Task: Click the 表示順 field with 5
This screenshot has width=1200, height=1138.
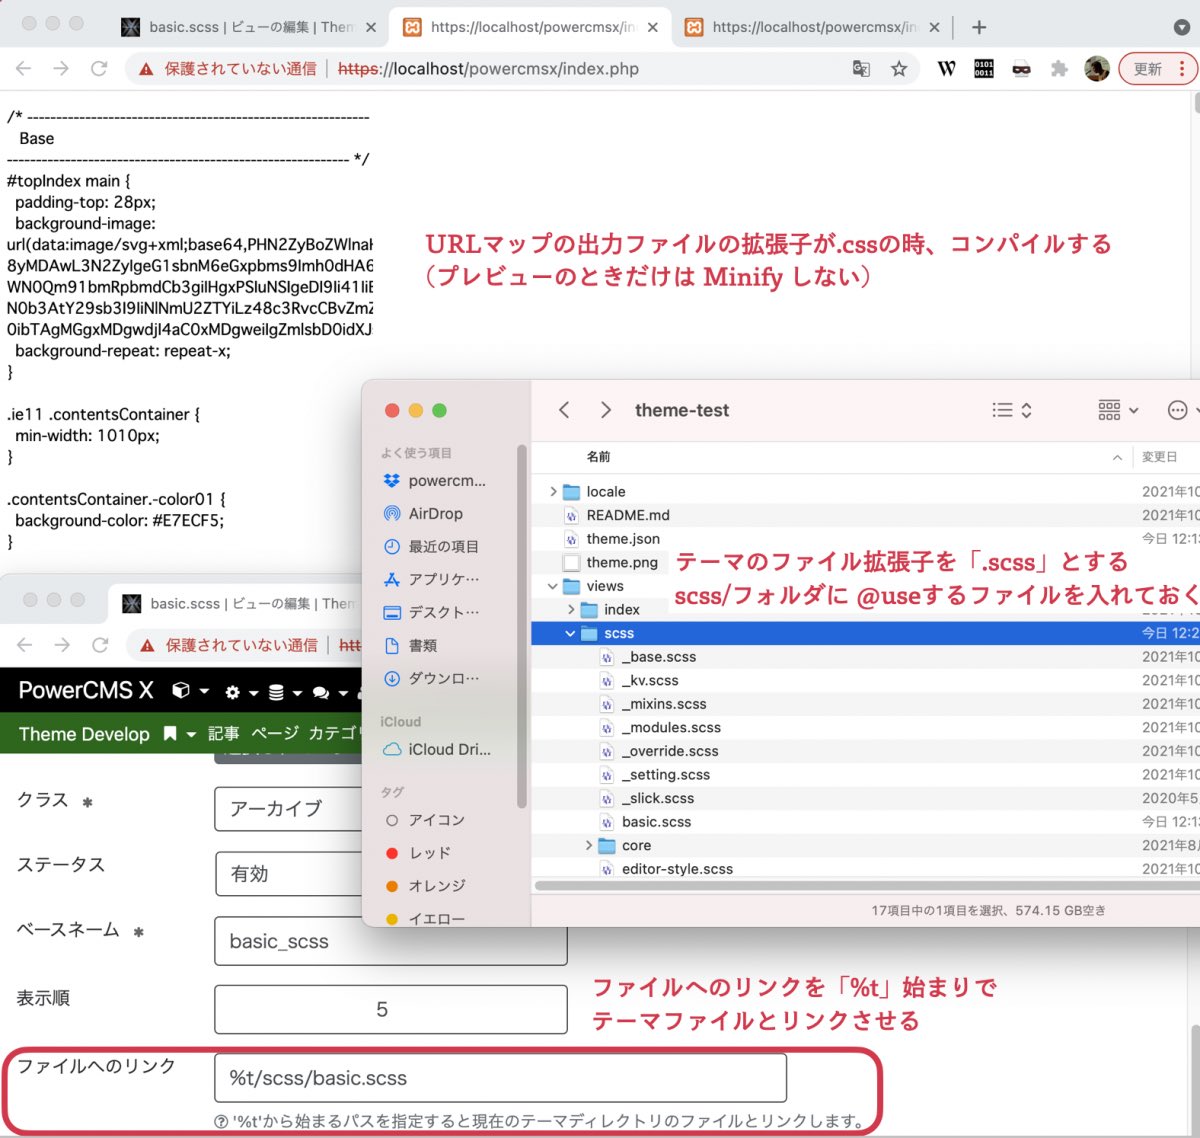Action: [390, 1009]
